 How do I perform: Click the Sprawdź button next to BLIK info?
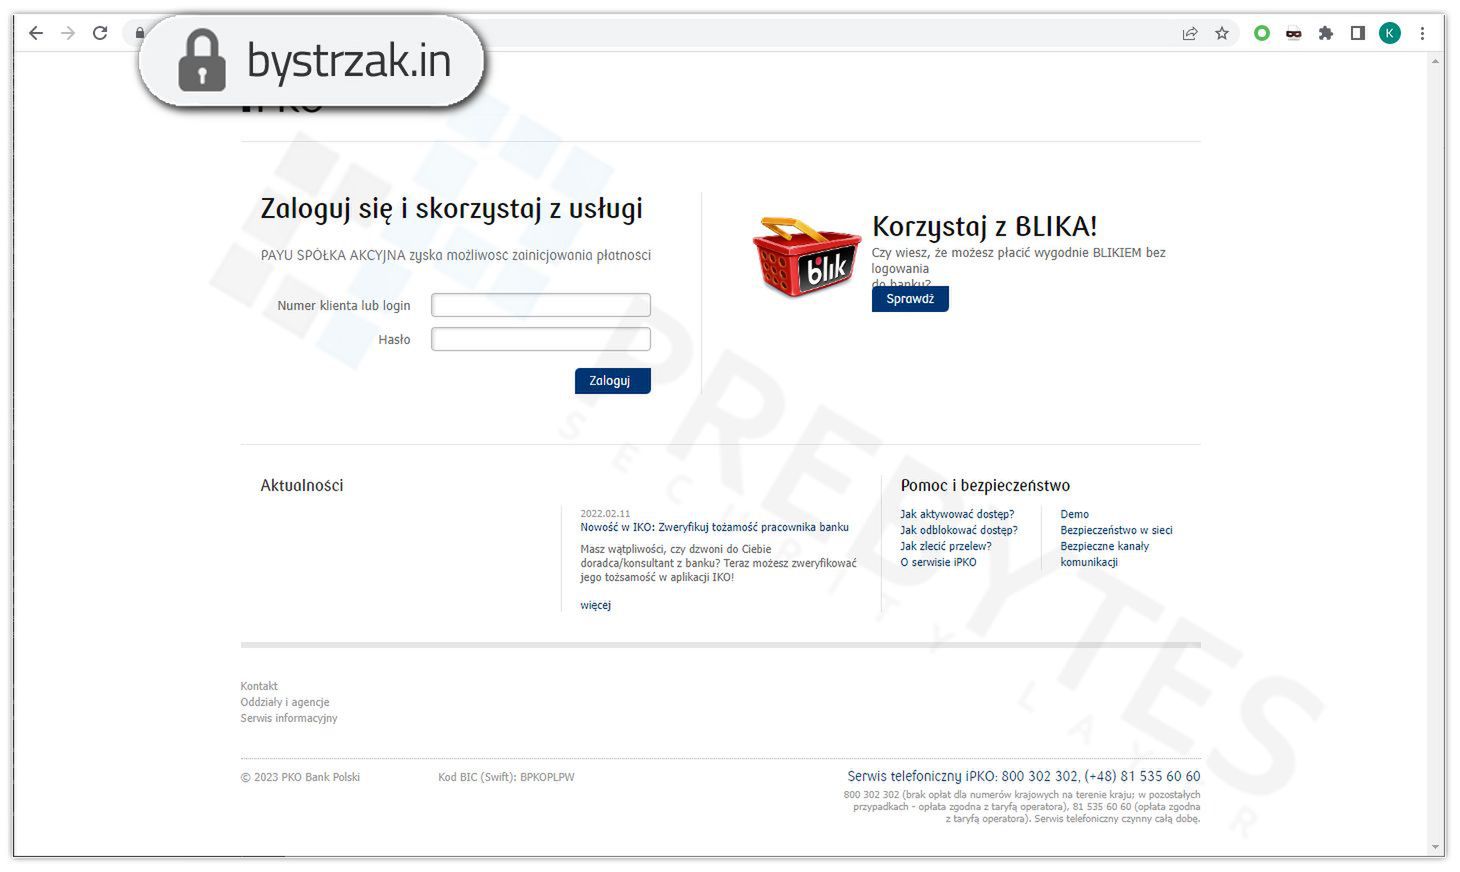coord(909,298)
